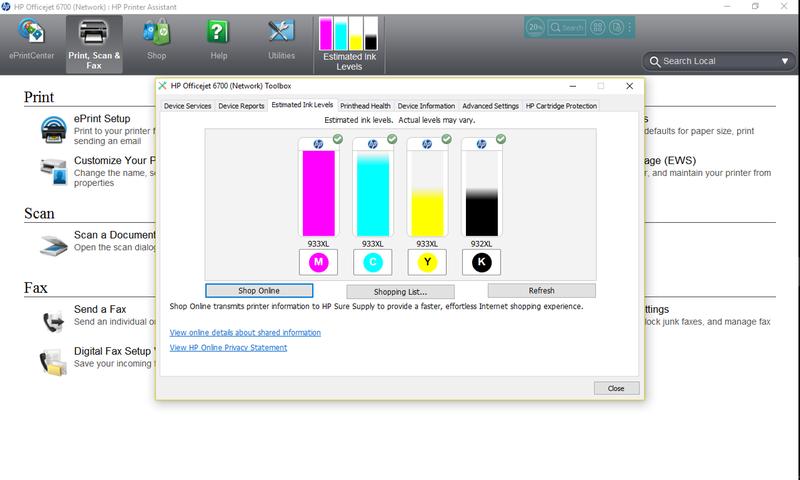Image resolution: width=800 pixels, height=480 pixels.
Task: Open the three-dot menu in overlay toolbar
Action: pyautogui.click(x=630, y=27)
